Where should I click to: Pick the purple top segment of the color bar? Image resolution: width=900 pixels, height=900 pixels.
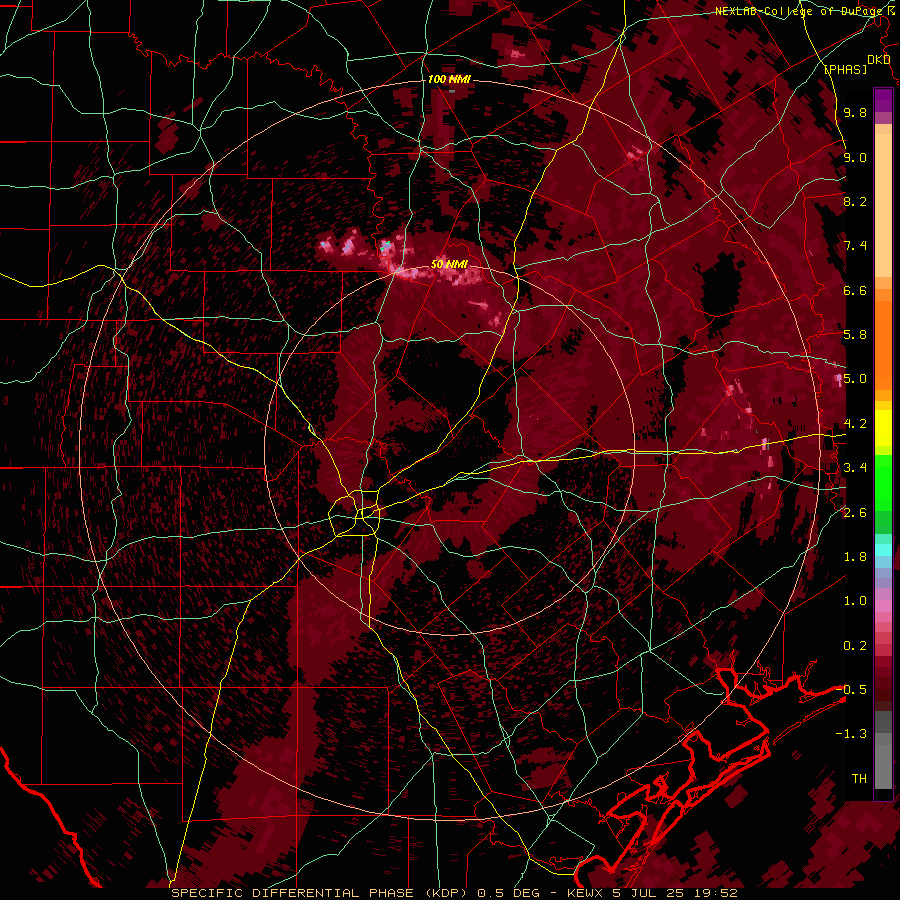[883, 100]
